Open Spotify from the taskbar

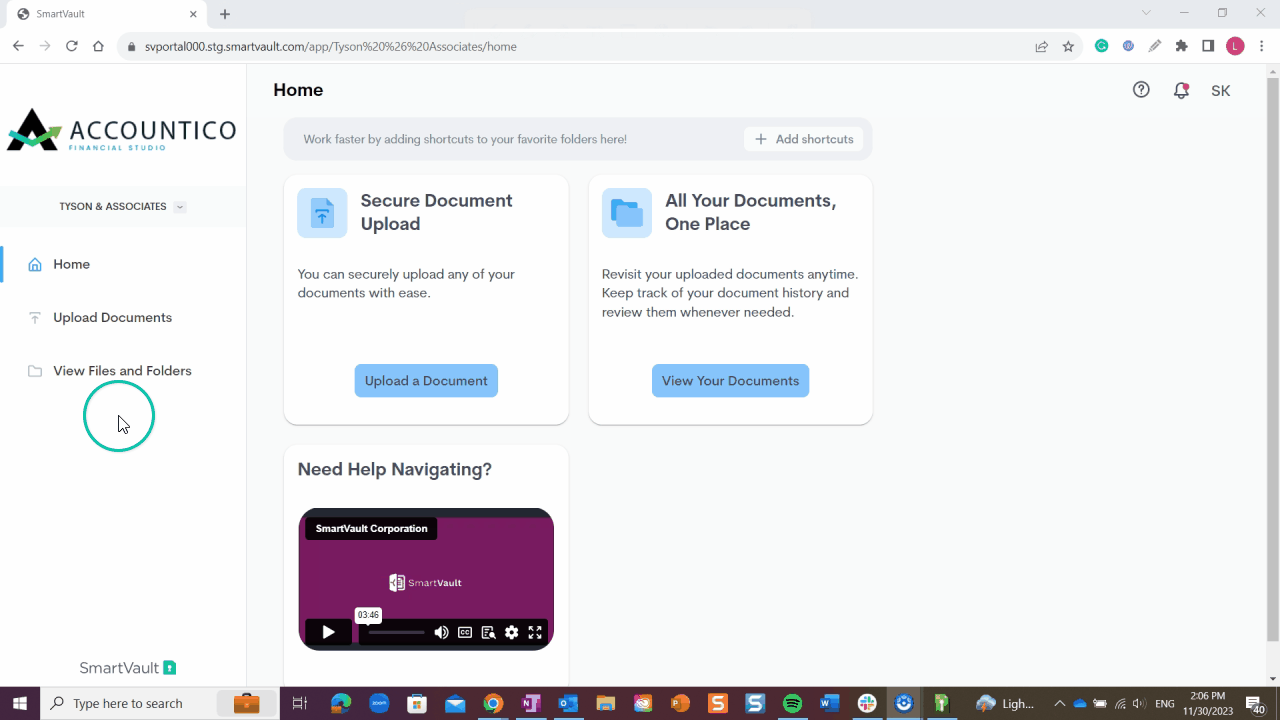[792, 704]
